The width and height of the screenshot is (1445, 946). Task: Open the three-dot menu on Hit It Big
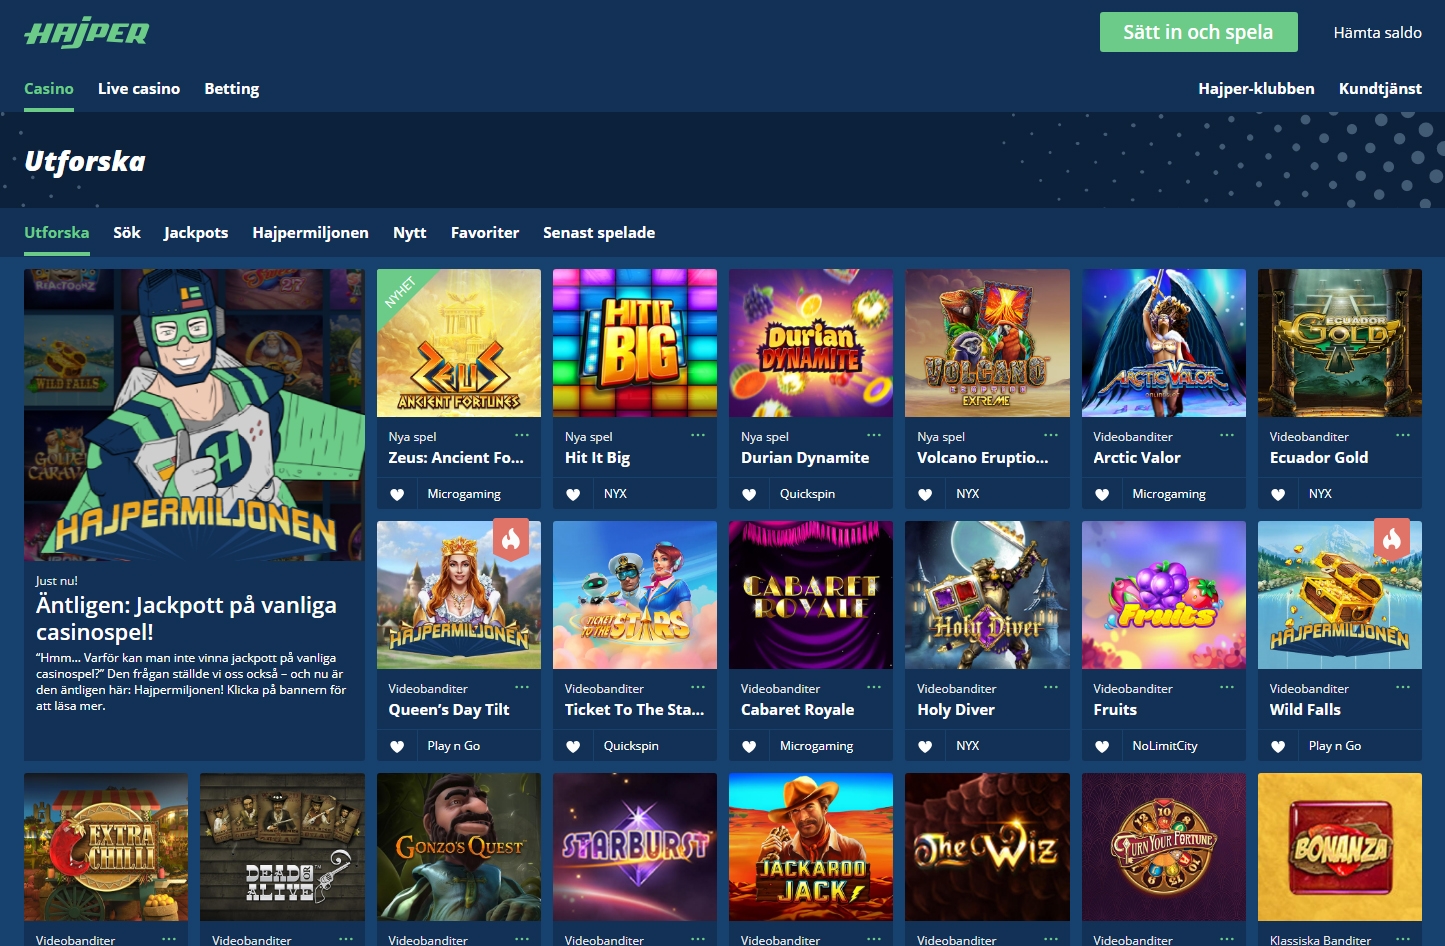(x=698, y=435)
